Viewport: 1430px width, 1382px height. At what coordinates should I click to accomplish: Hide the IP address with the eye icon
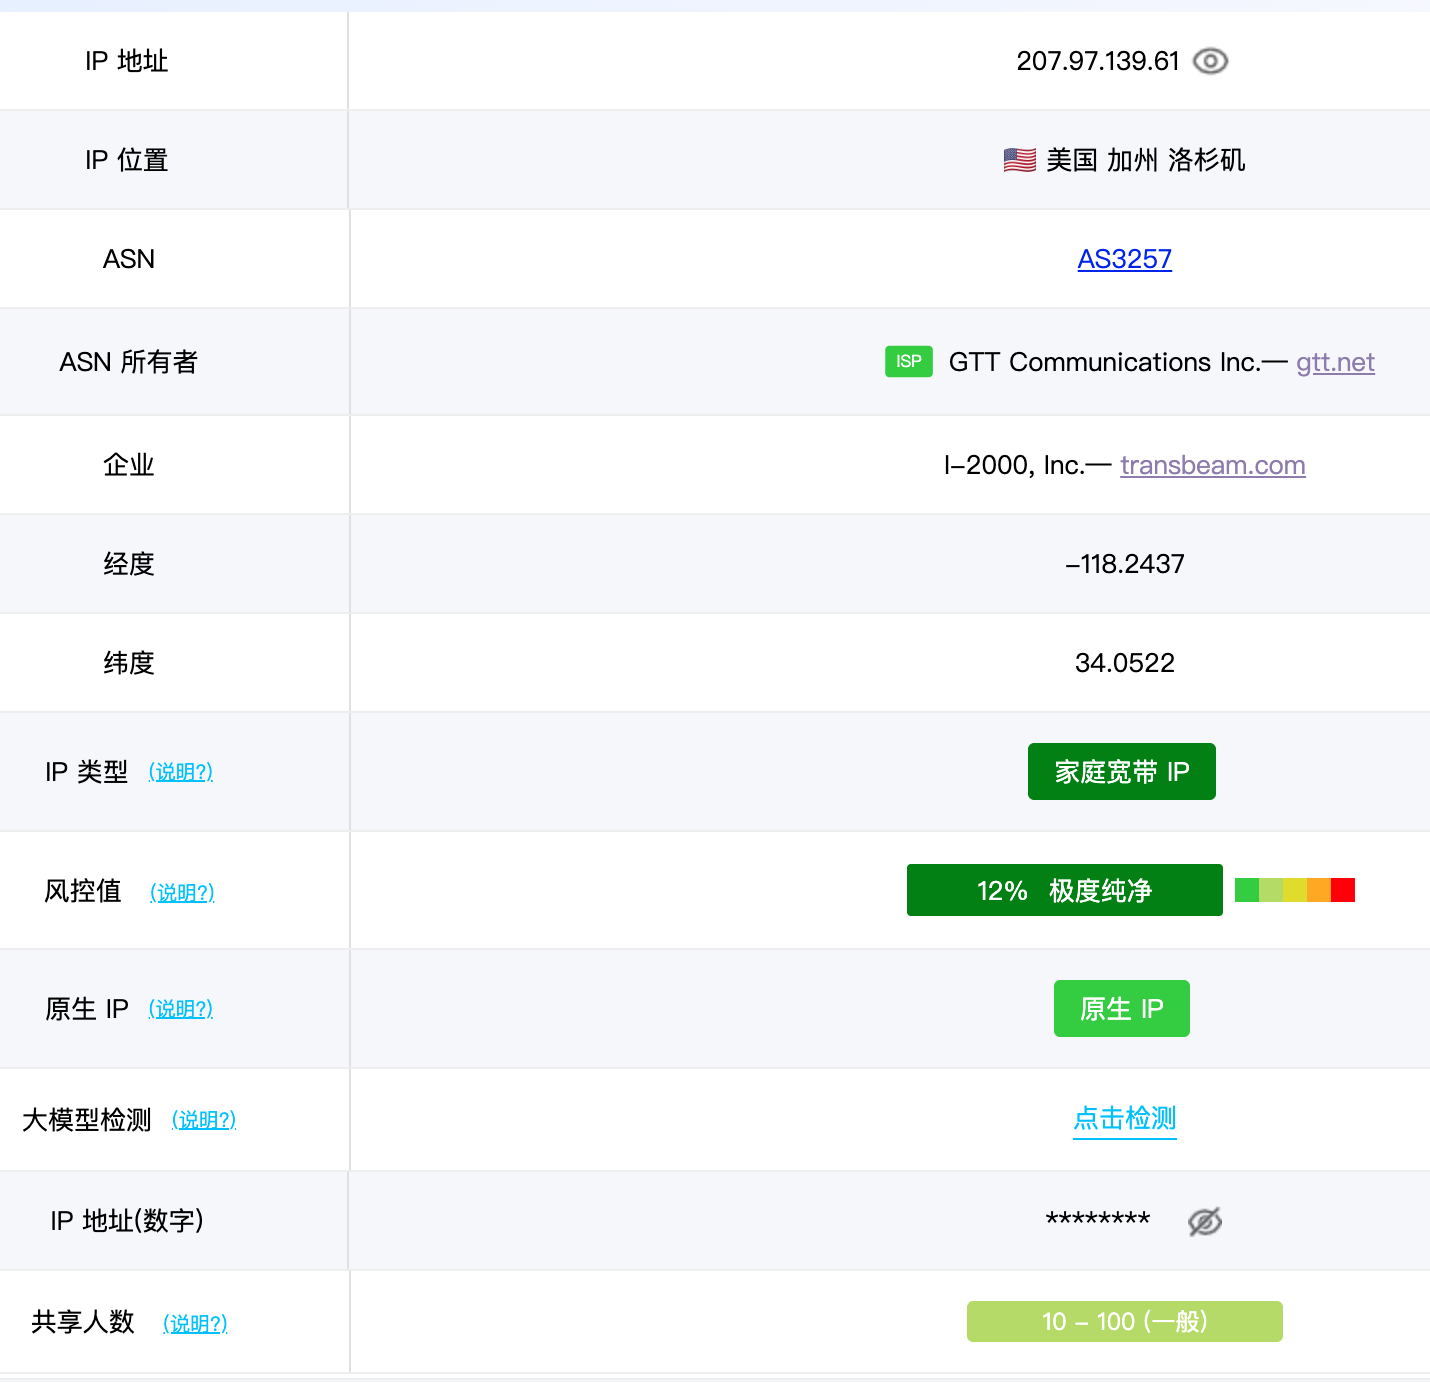pos(1210,61)
